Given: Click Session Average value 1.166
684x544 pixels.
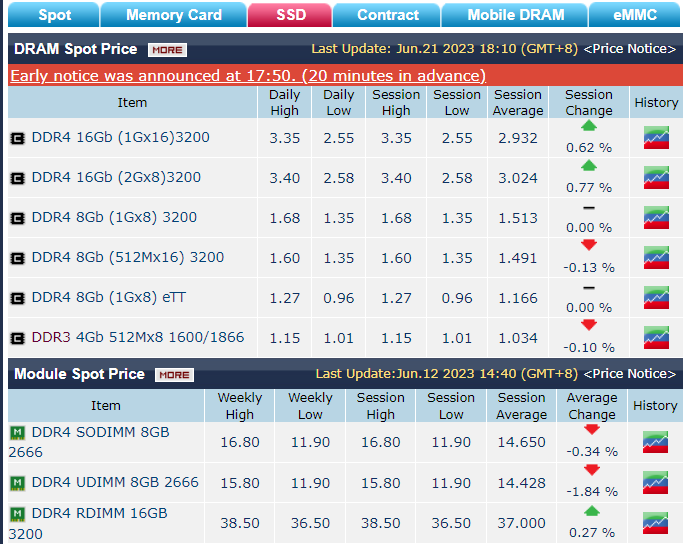Looking at the screenshot, I should click(518, 298).
